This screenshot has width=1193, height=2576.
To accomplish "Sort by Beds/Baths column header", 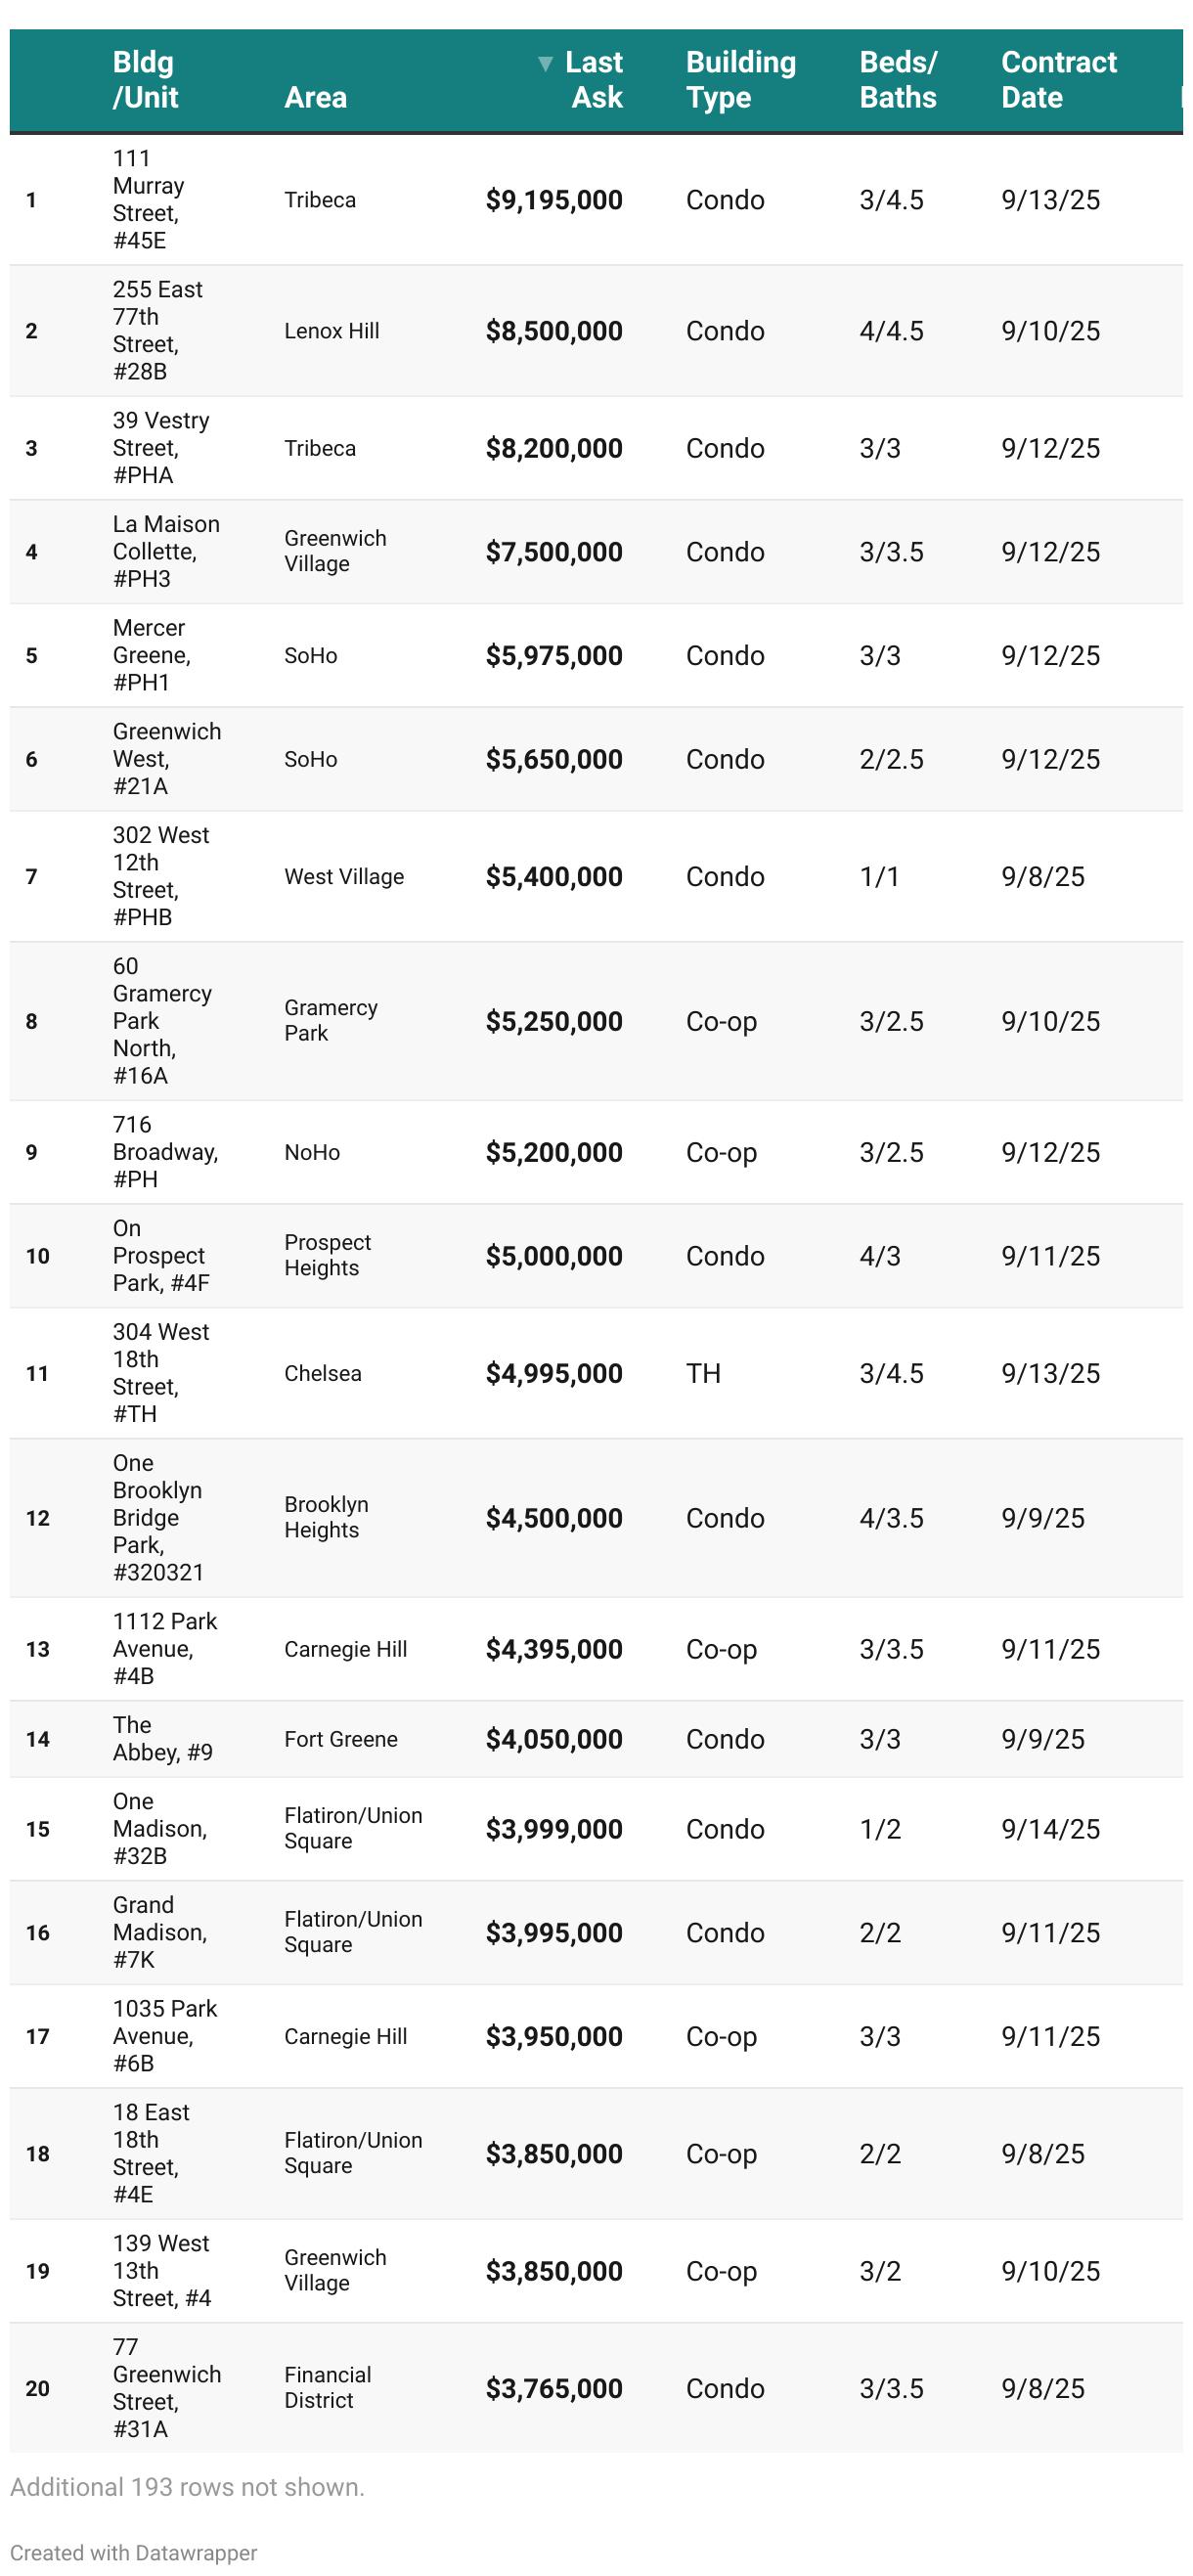I will tap(897, 80).
